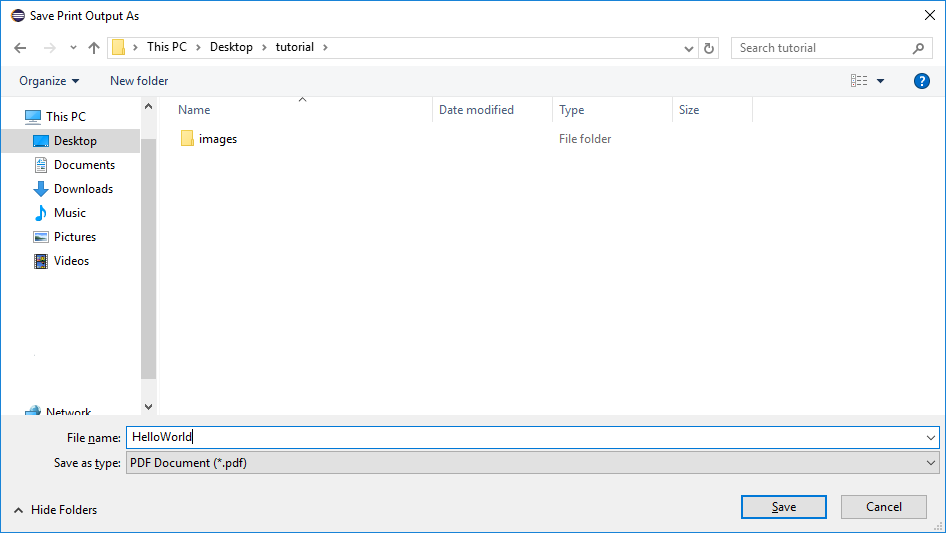
Task: Cancel the save dialog
Action: (x=883, y=507)
